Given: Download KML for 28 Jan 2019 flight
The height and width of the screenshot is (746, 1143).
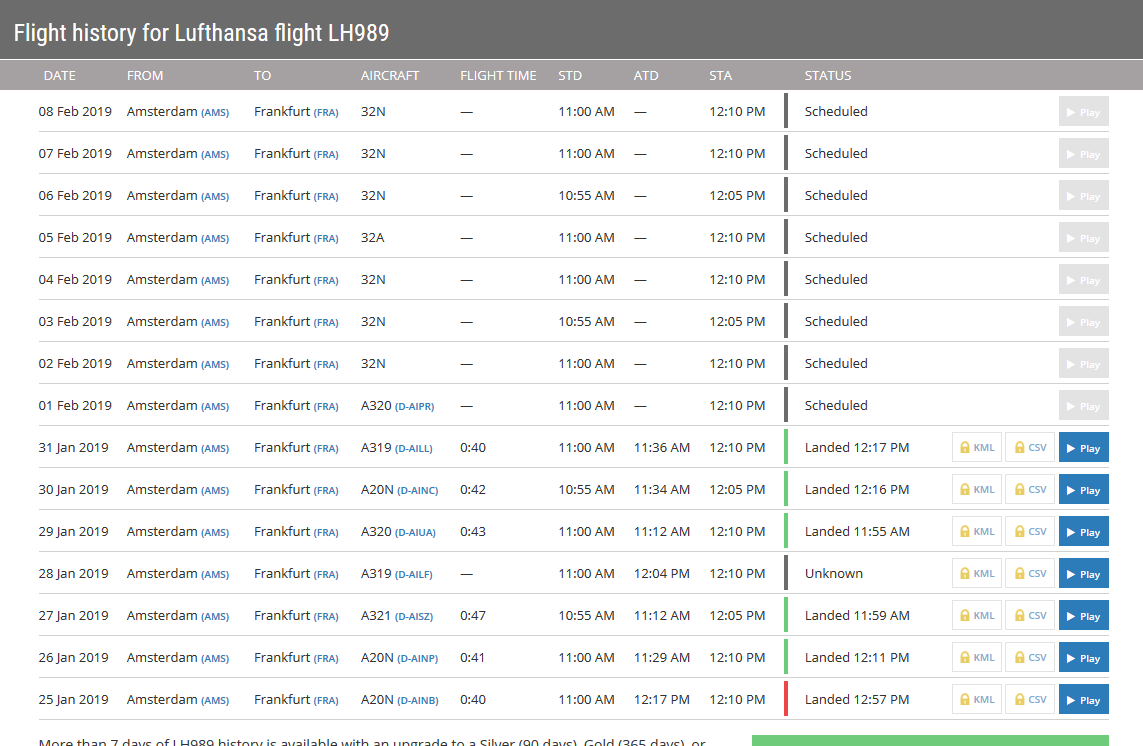Looking at the screenshot, I should click(x=977, y=574).
